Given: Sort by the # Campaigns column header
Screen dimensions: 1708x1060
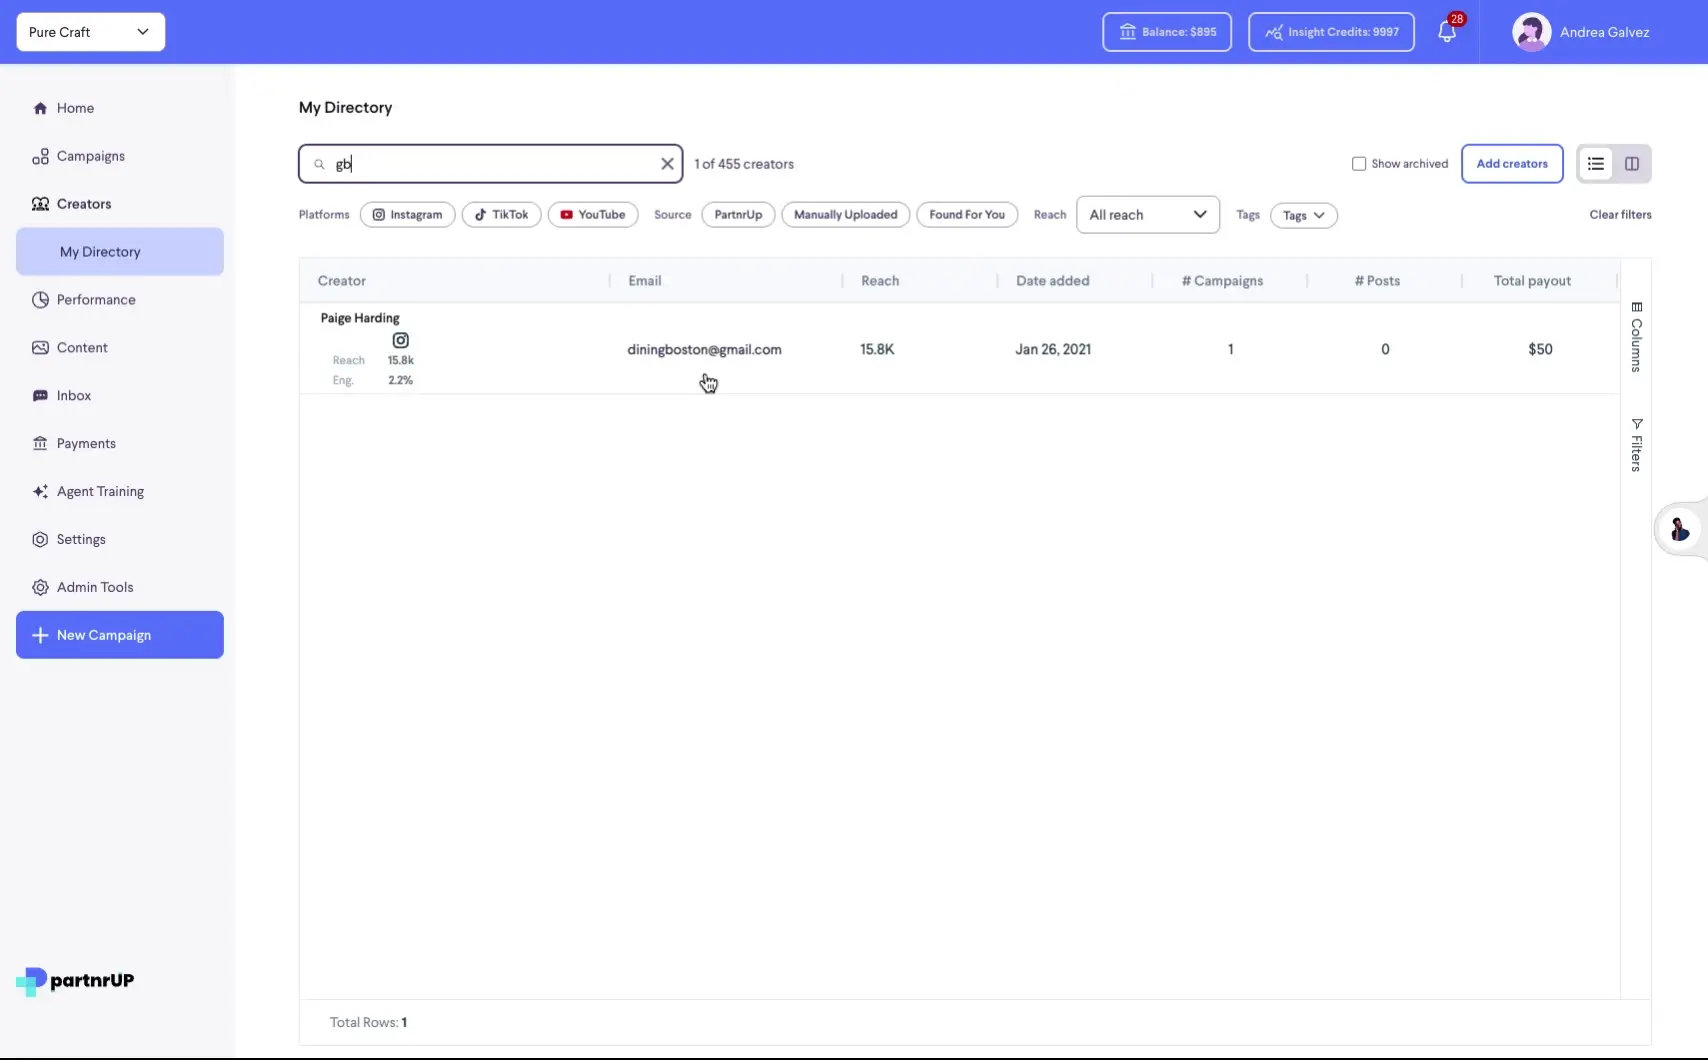Looking at the screenshot, I should point(1222,281).
